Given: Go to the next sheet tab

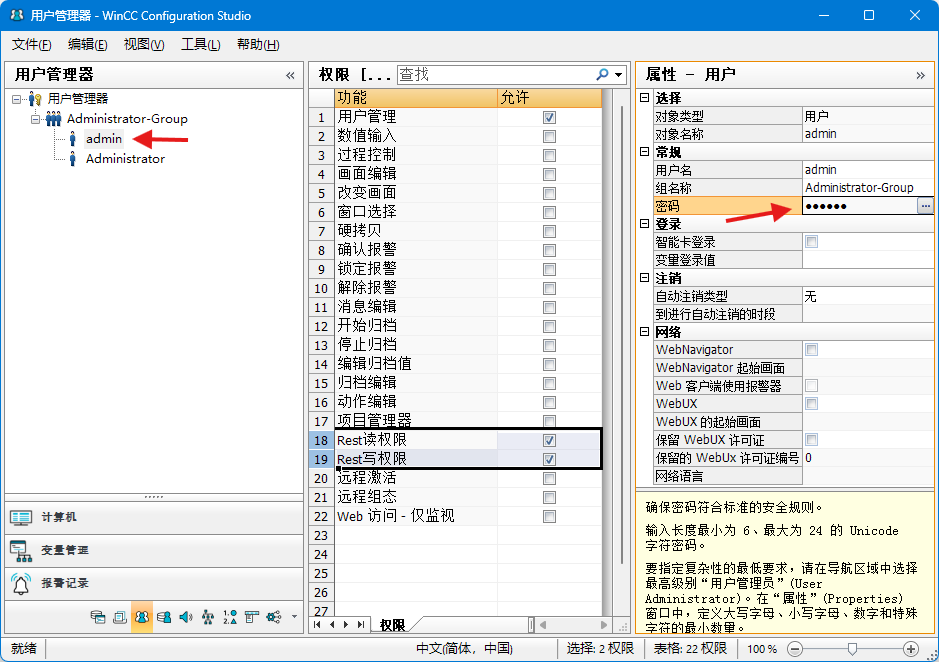Looking at the screenshot, I should coord(346,625).
